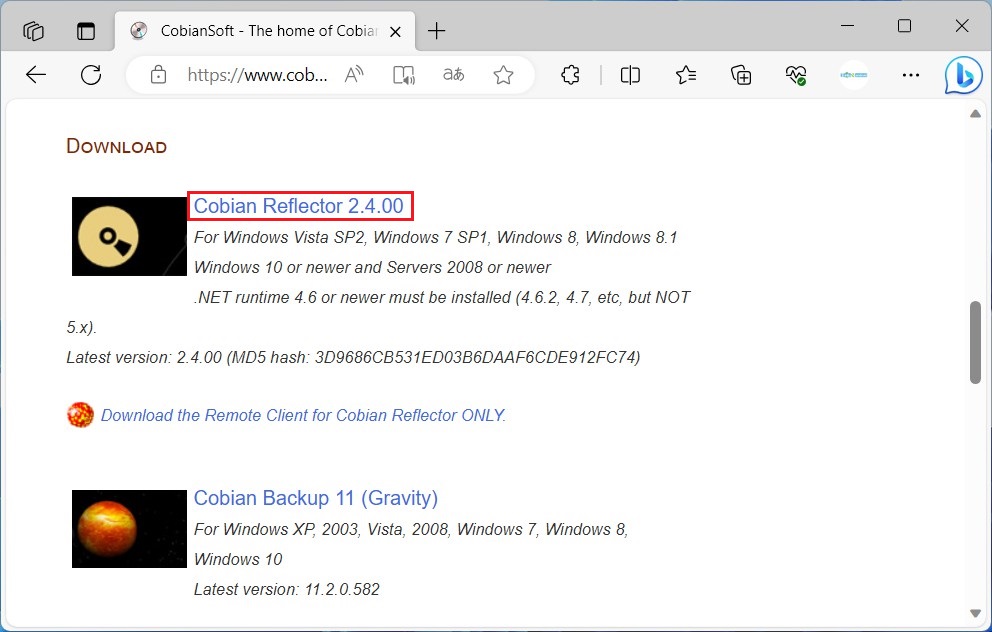Click the Cobian Reflector disc logo image
This screenshot has width=992, height=632.
coord(129,236)
